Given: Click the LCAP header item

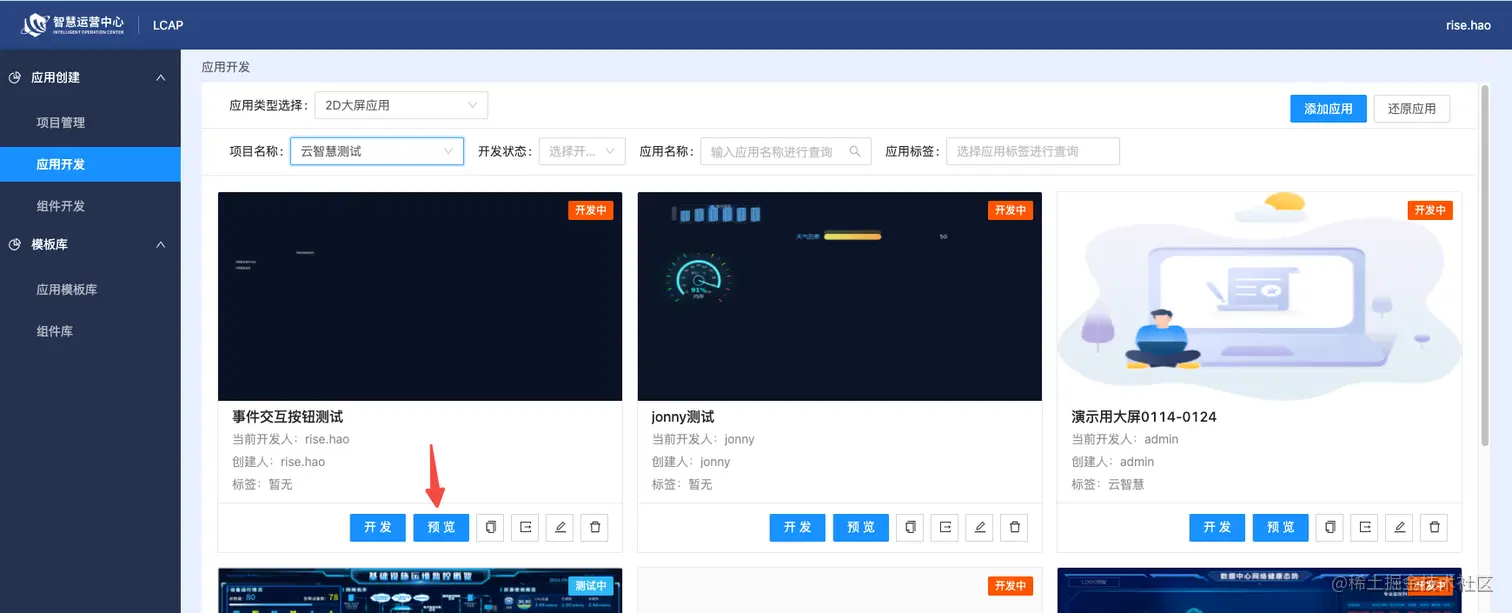Looking at the screenshot, I should 168,25.
